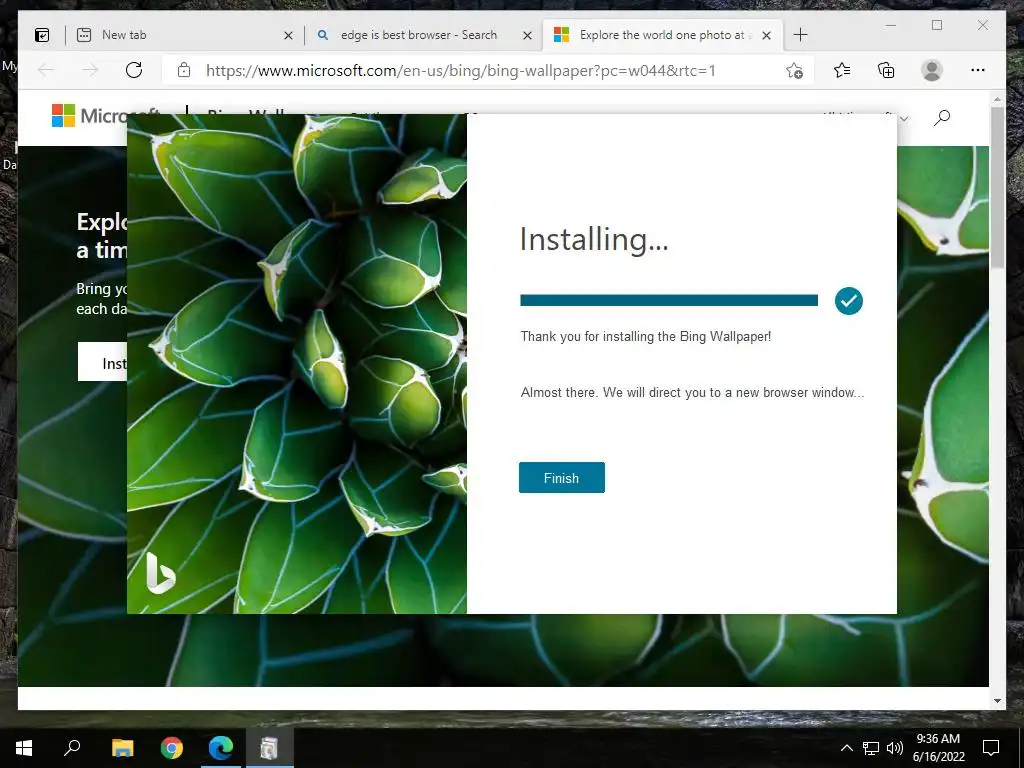
Task: Click the installation complete checkmark icon
Action: point(848,300)
